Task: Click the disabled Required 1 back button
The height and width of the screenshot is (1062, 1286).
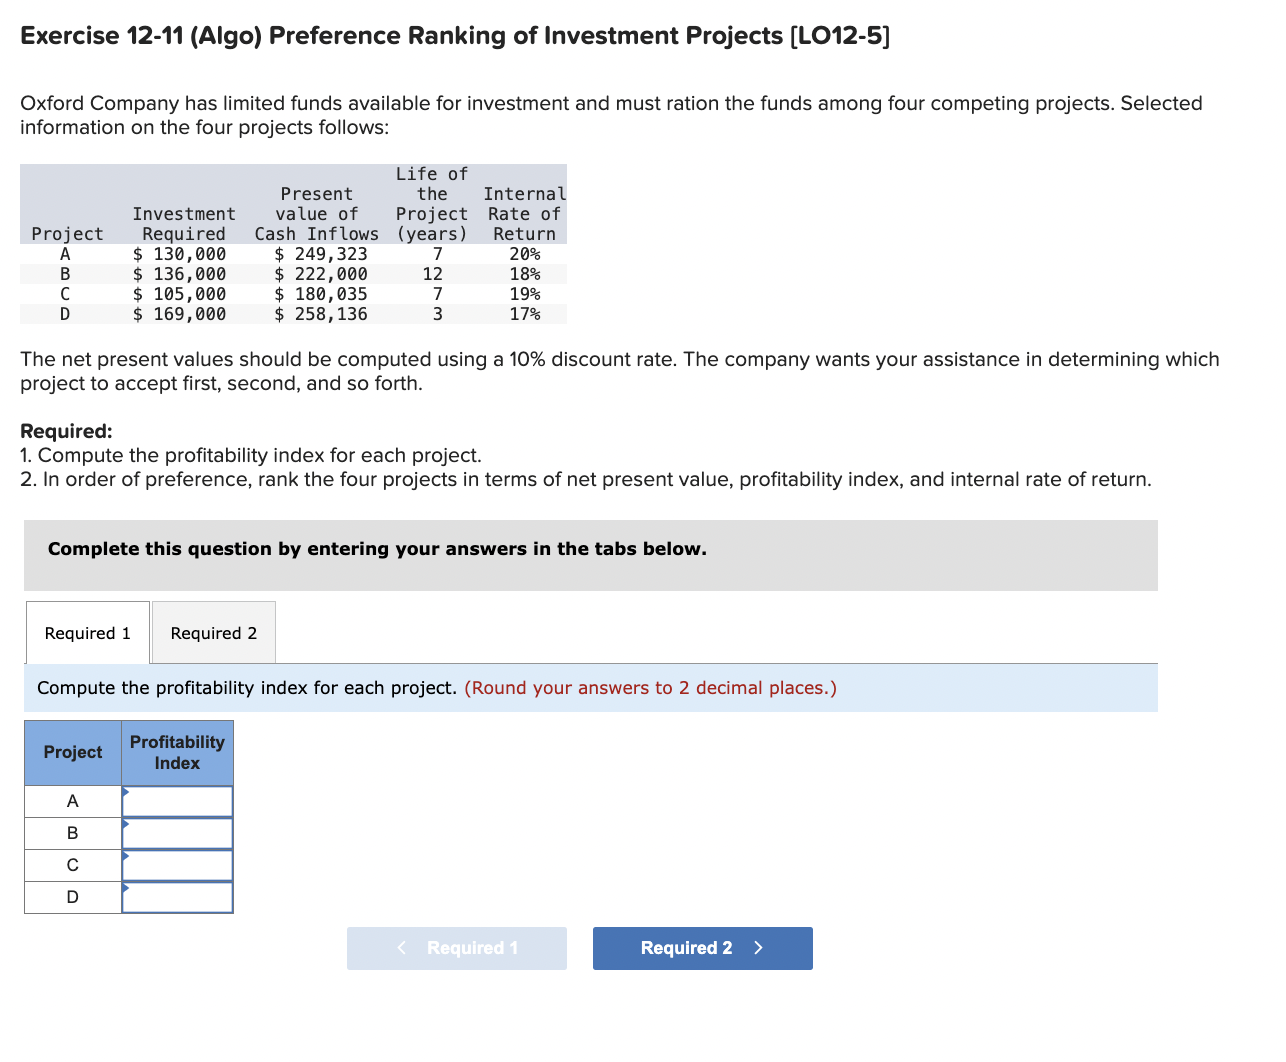Action: pos(456,948)
